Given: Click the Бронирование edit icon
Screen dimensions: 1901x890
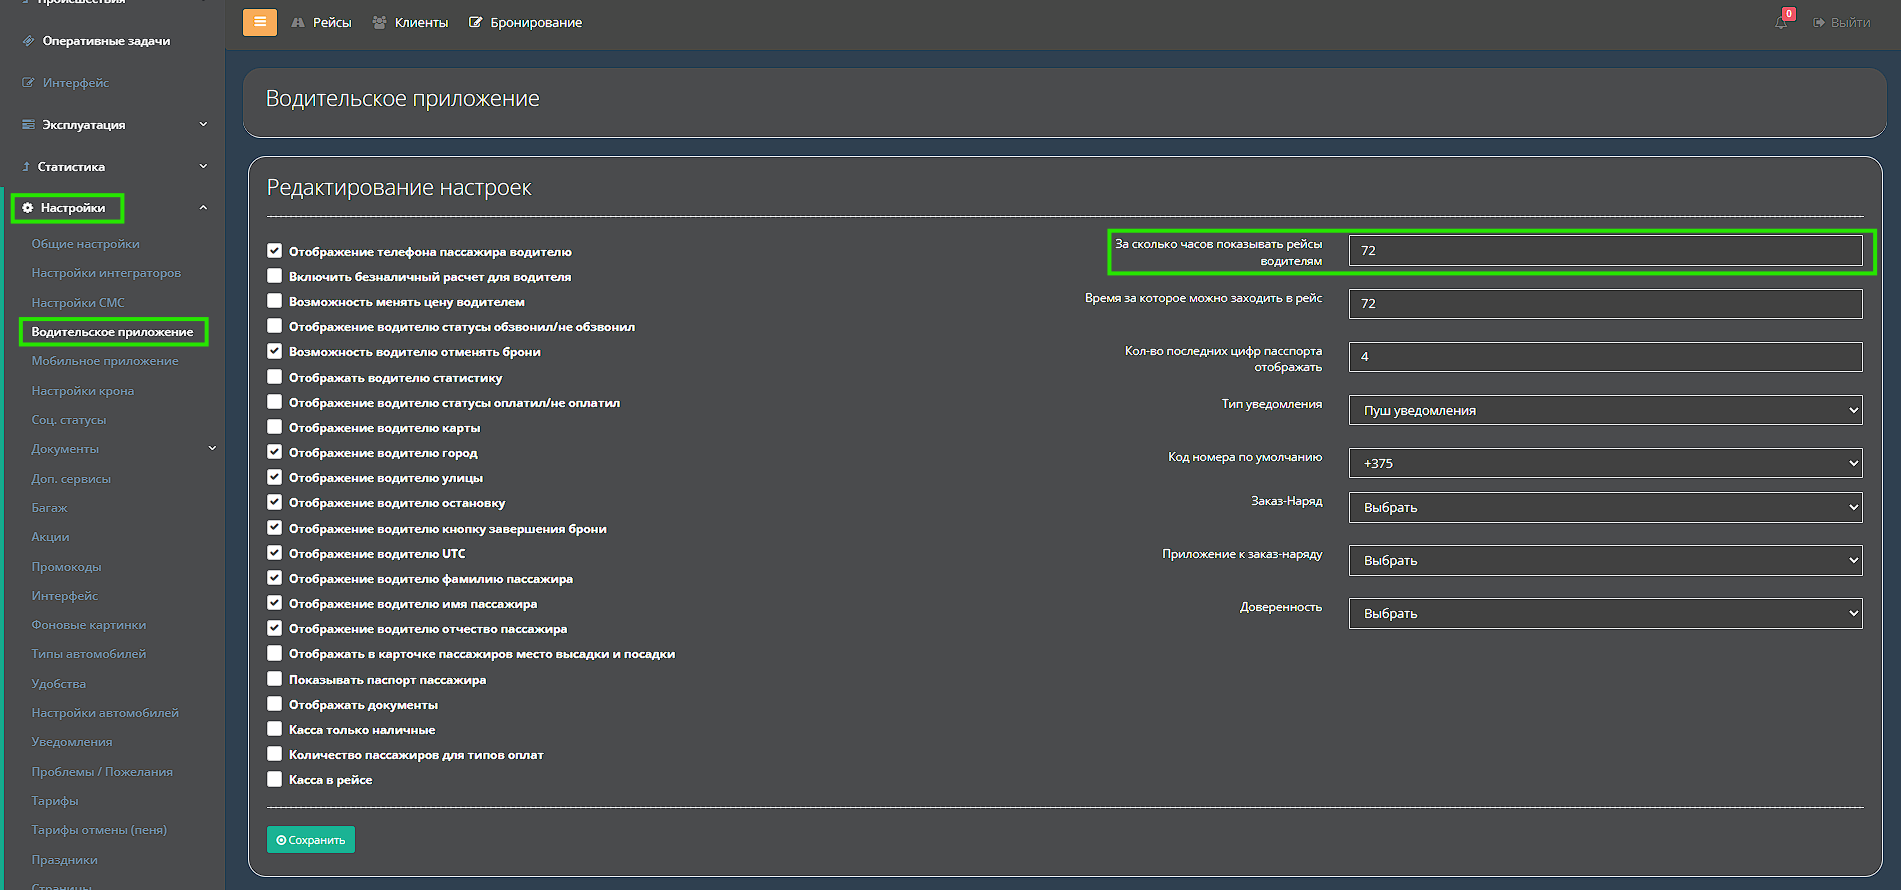Looking at the screenshot, I should (476, 22).
